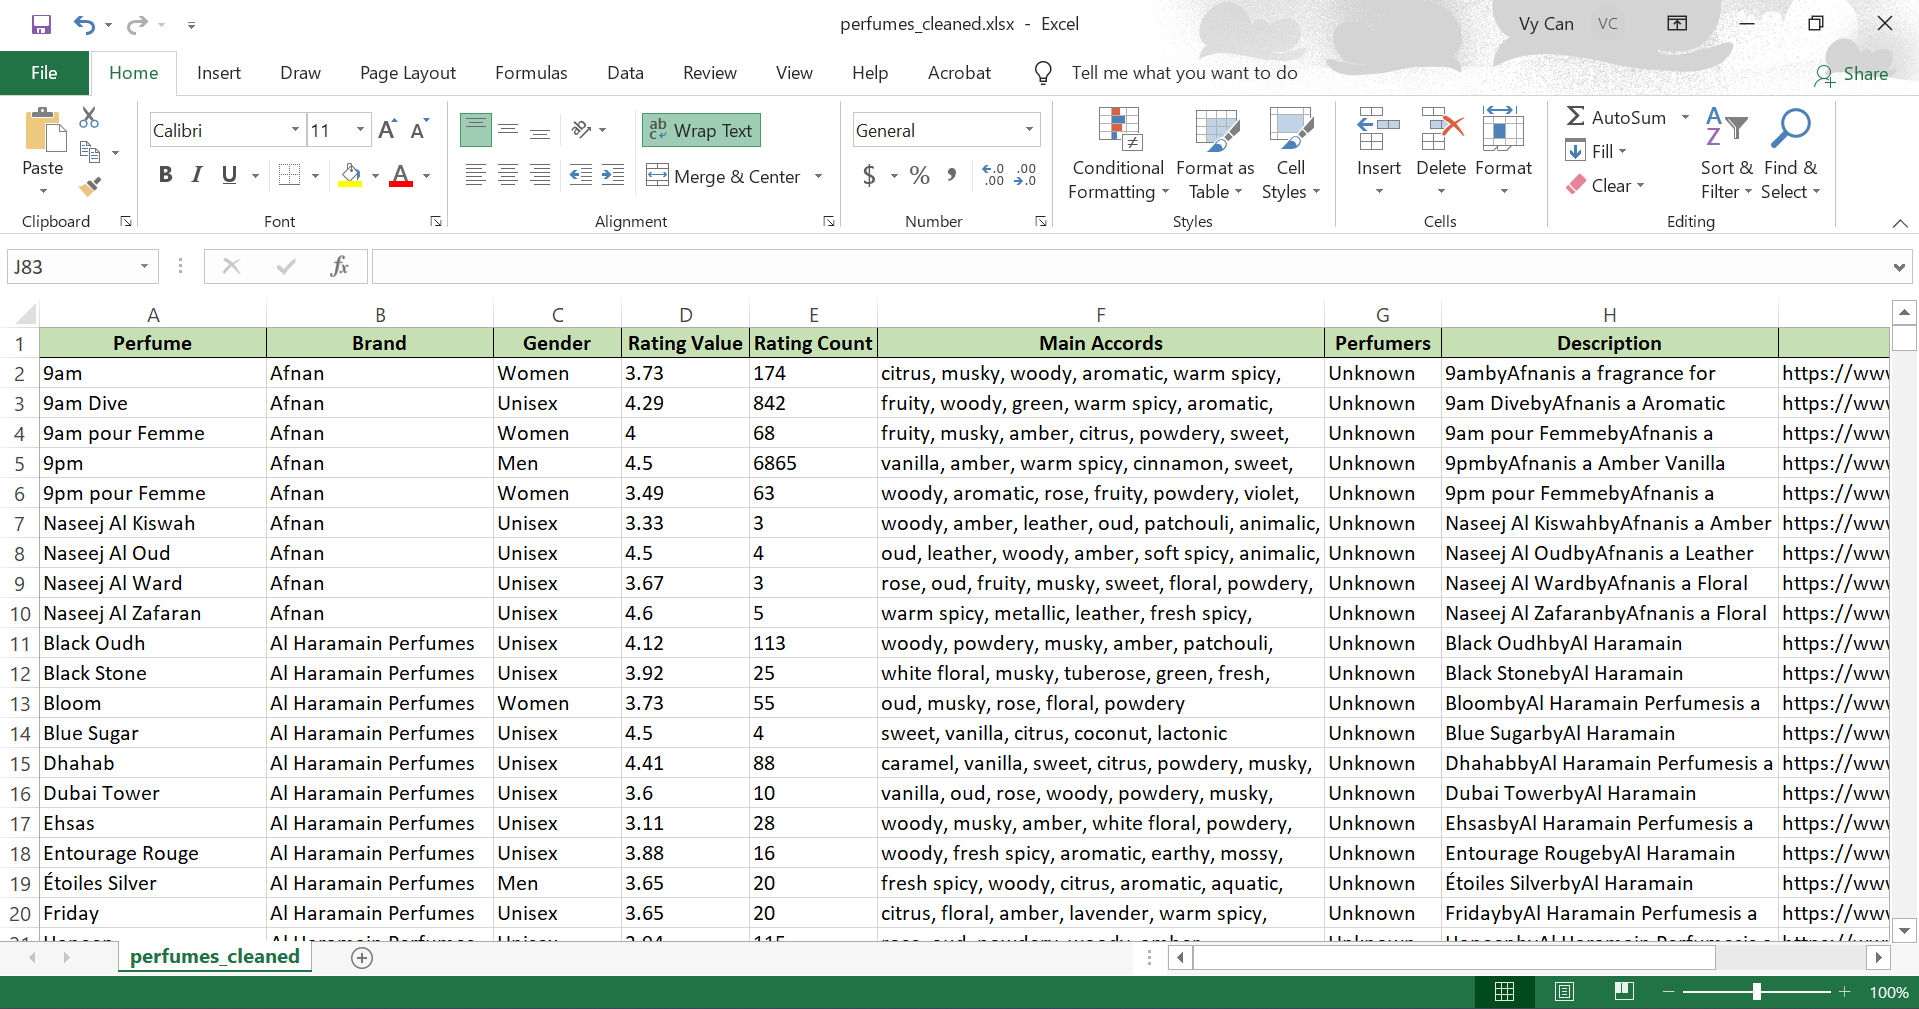The height and width of the screenshot is (1009, 1919).
Task: Toggle Bold formatting
Action: coord(166,176)
